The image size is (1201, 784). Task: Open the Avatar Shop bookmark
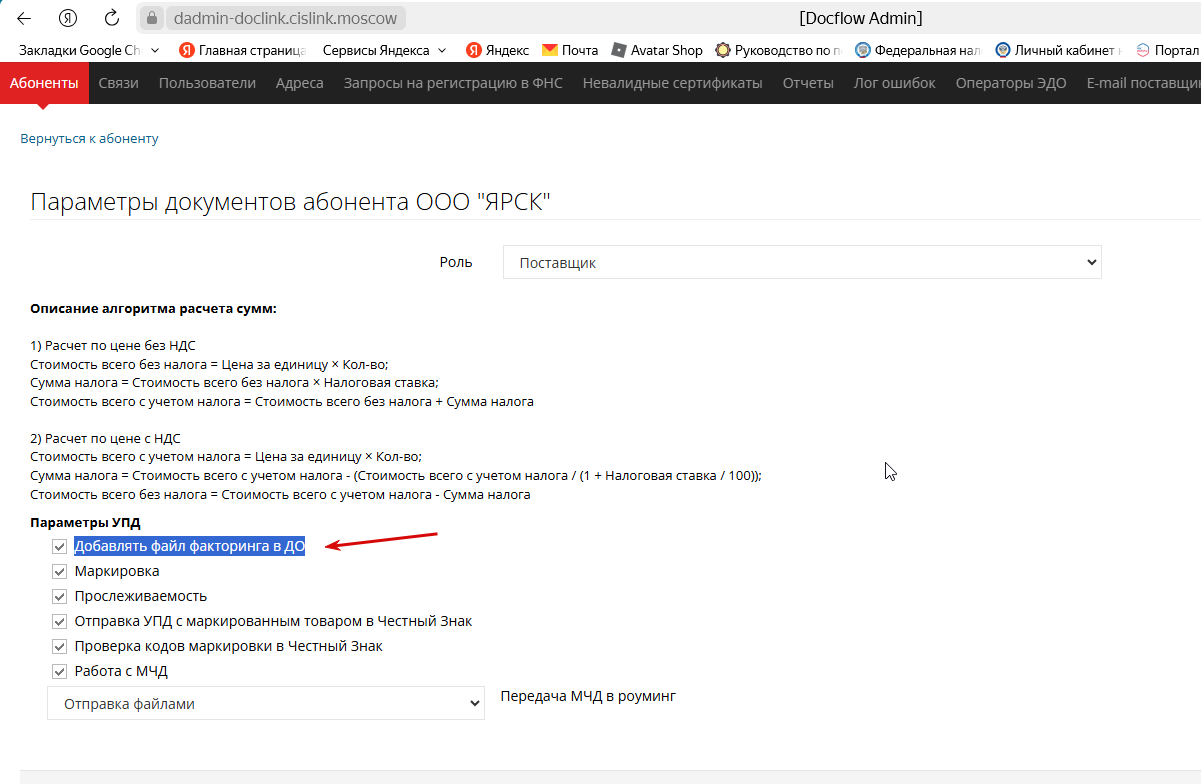coord(657,50)
